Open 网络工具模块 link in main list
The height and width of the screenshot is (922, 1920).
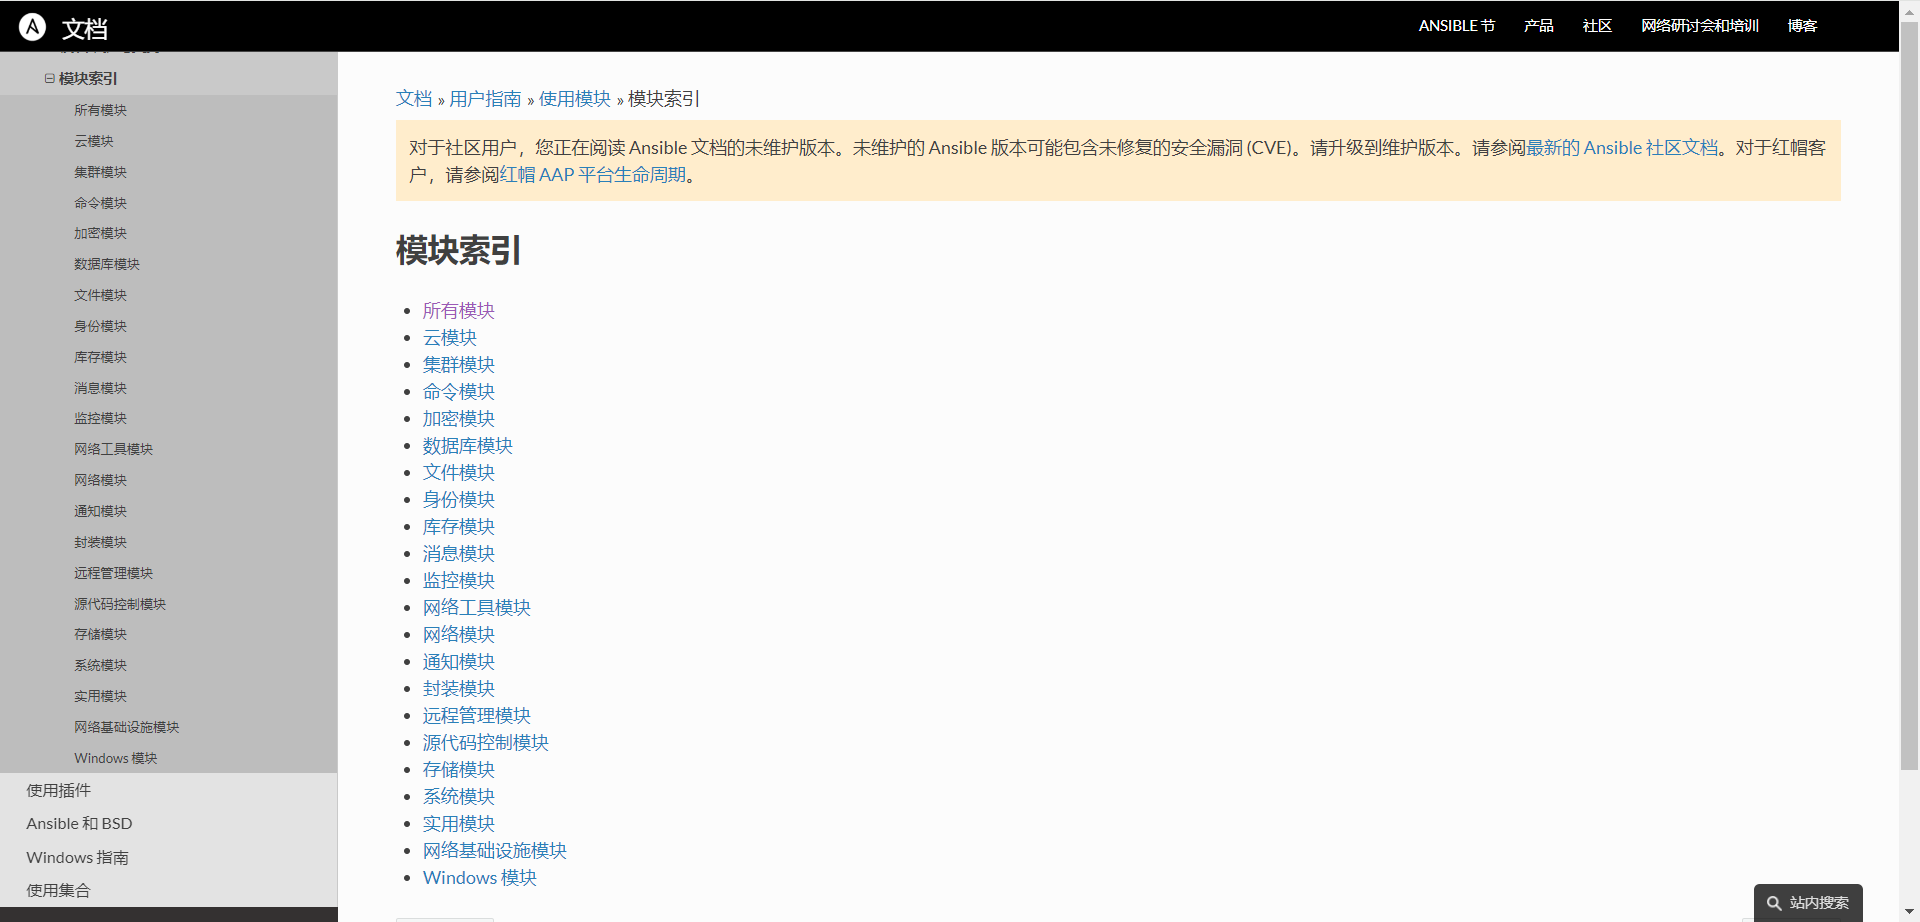pyautogui.click(x=477, y=608)
